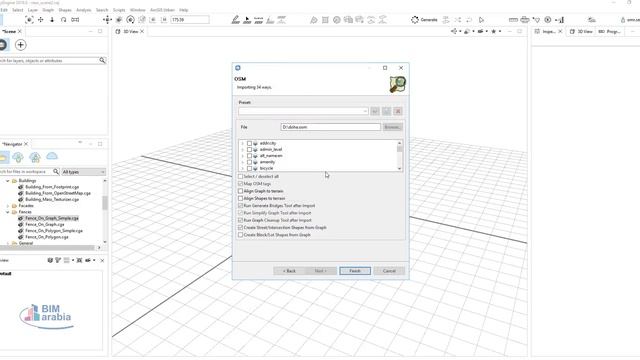Click the Back button in OSM dialog
The image size is (640, 360).
click(x=289, y=271)
